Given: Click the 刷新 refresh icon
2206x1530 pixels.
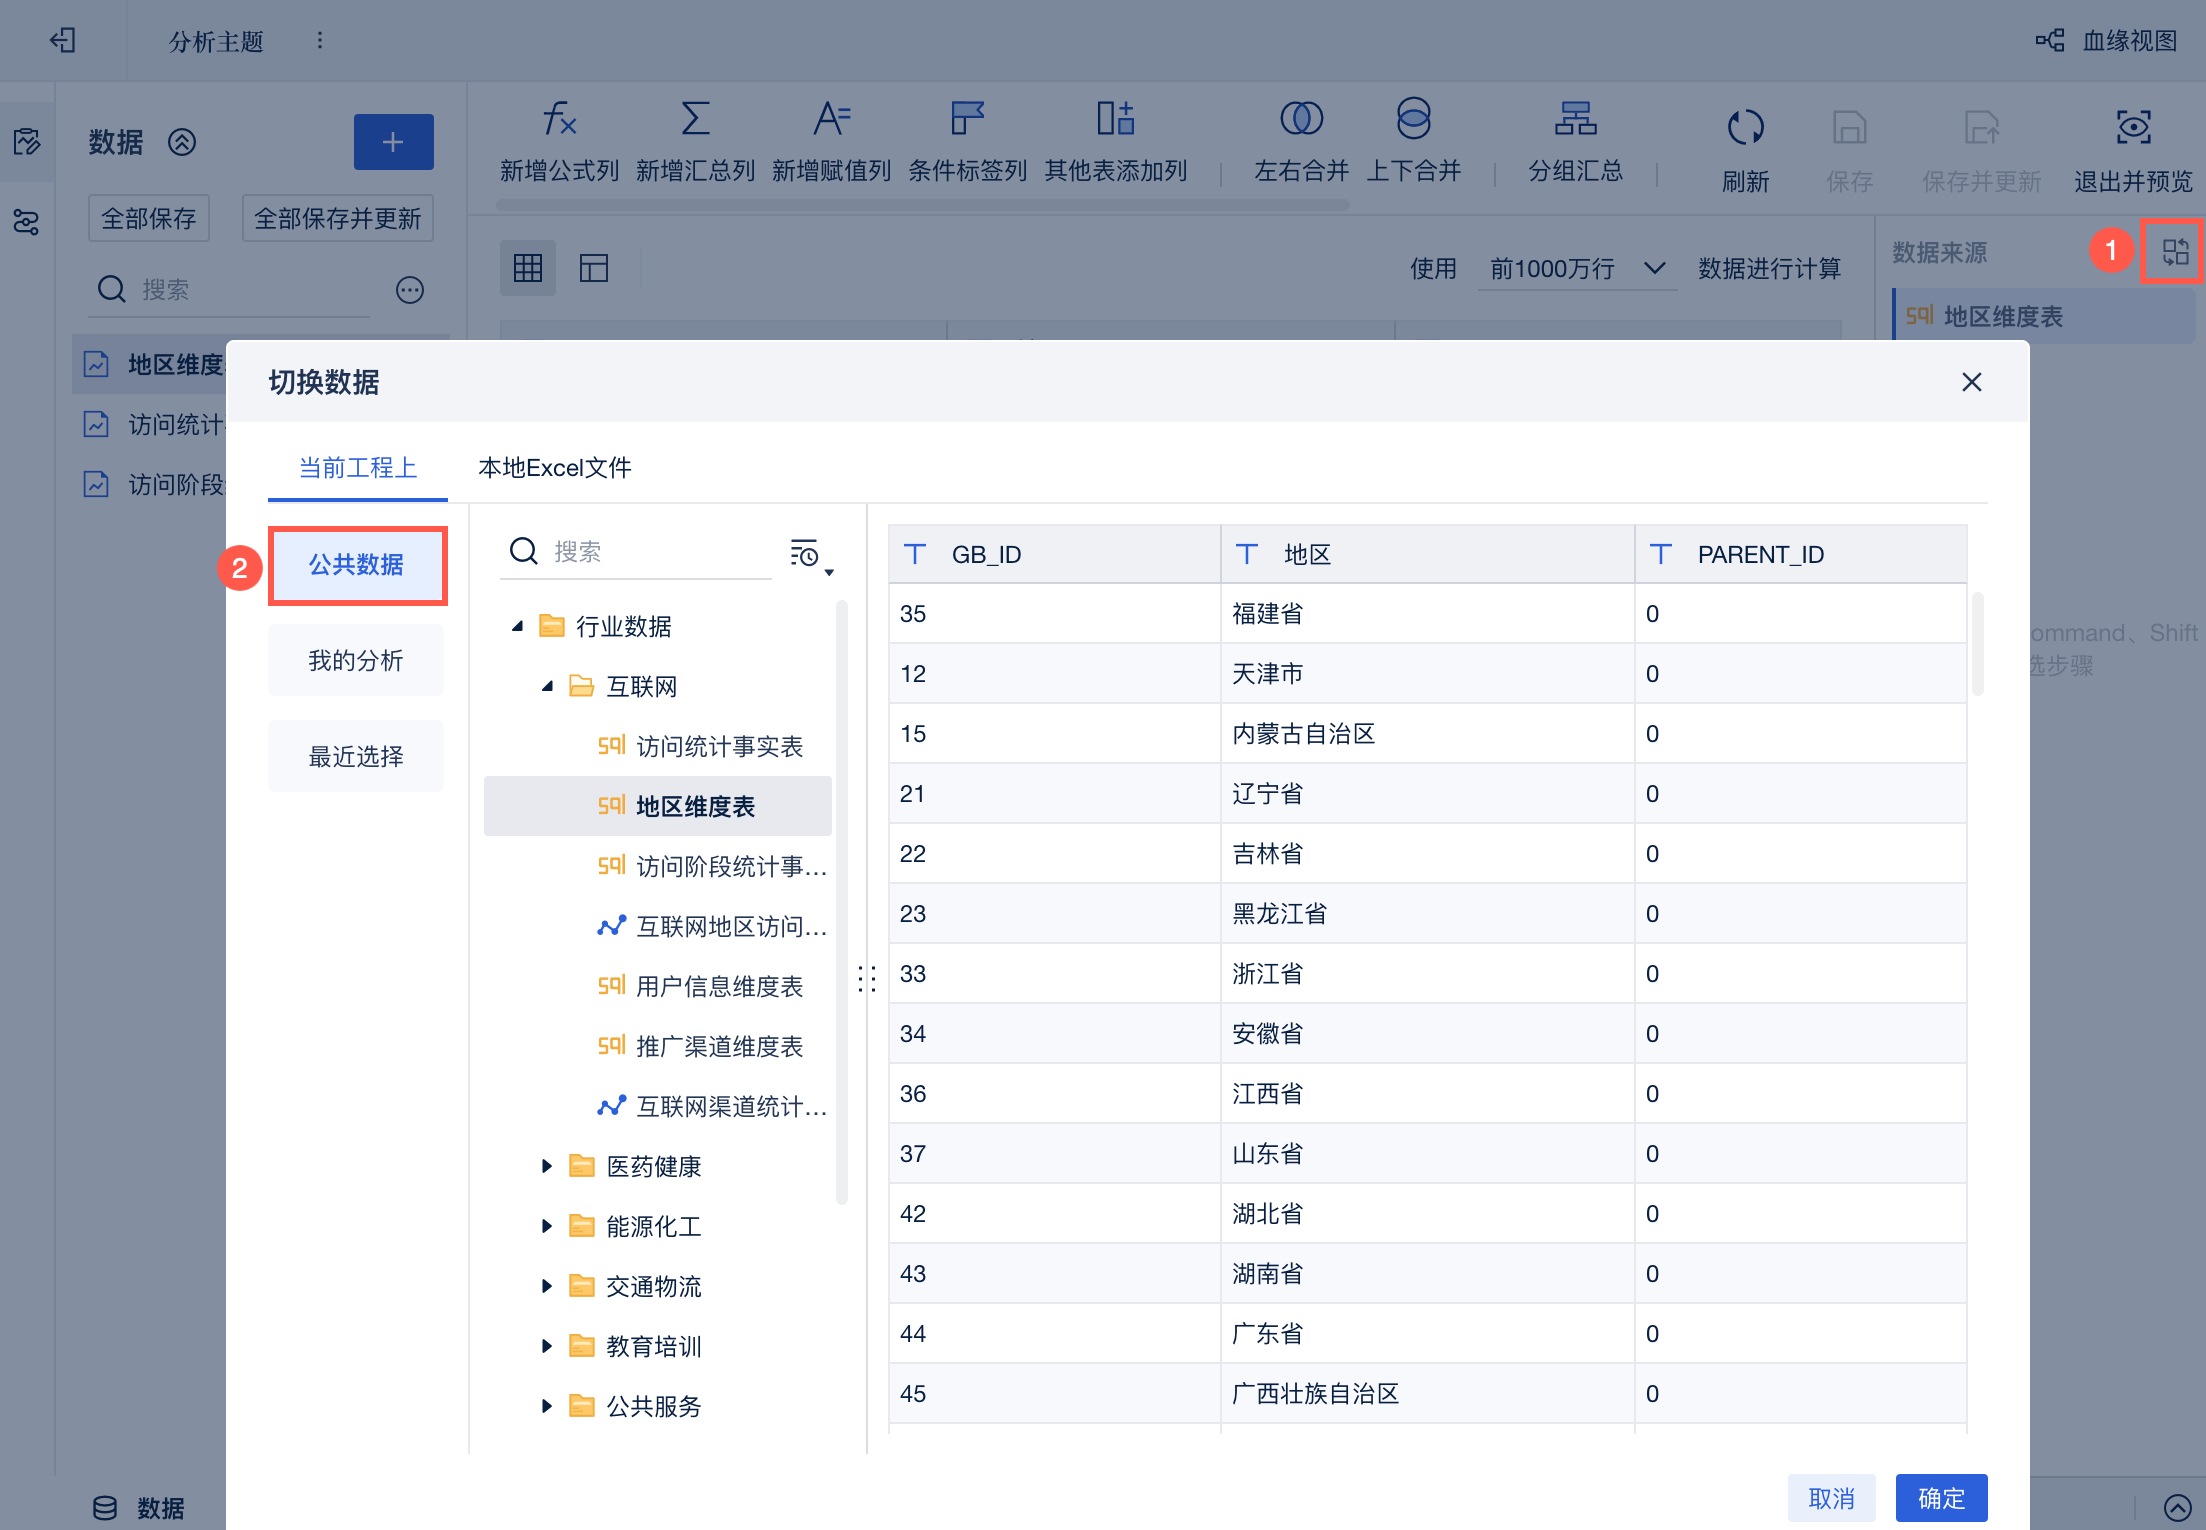Looking at the screenshot, I should pos(1745,128).
